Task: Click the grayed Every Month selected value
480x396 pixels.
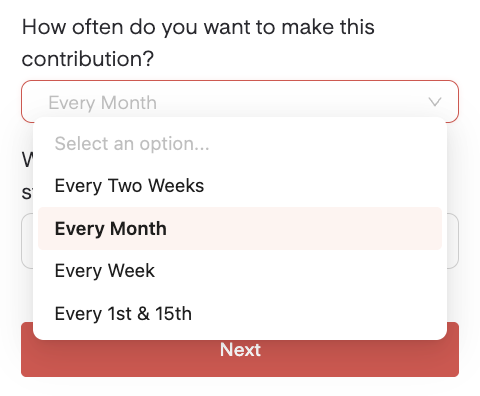Action: (103, 103)
